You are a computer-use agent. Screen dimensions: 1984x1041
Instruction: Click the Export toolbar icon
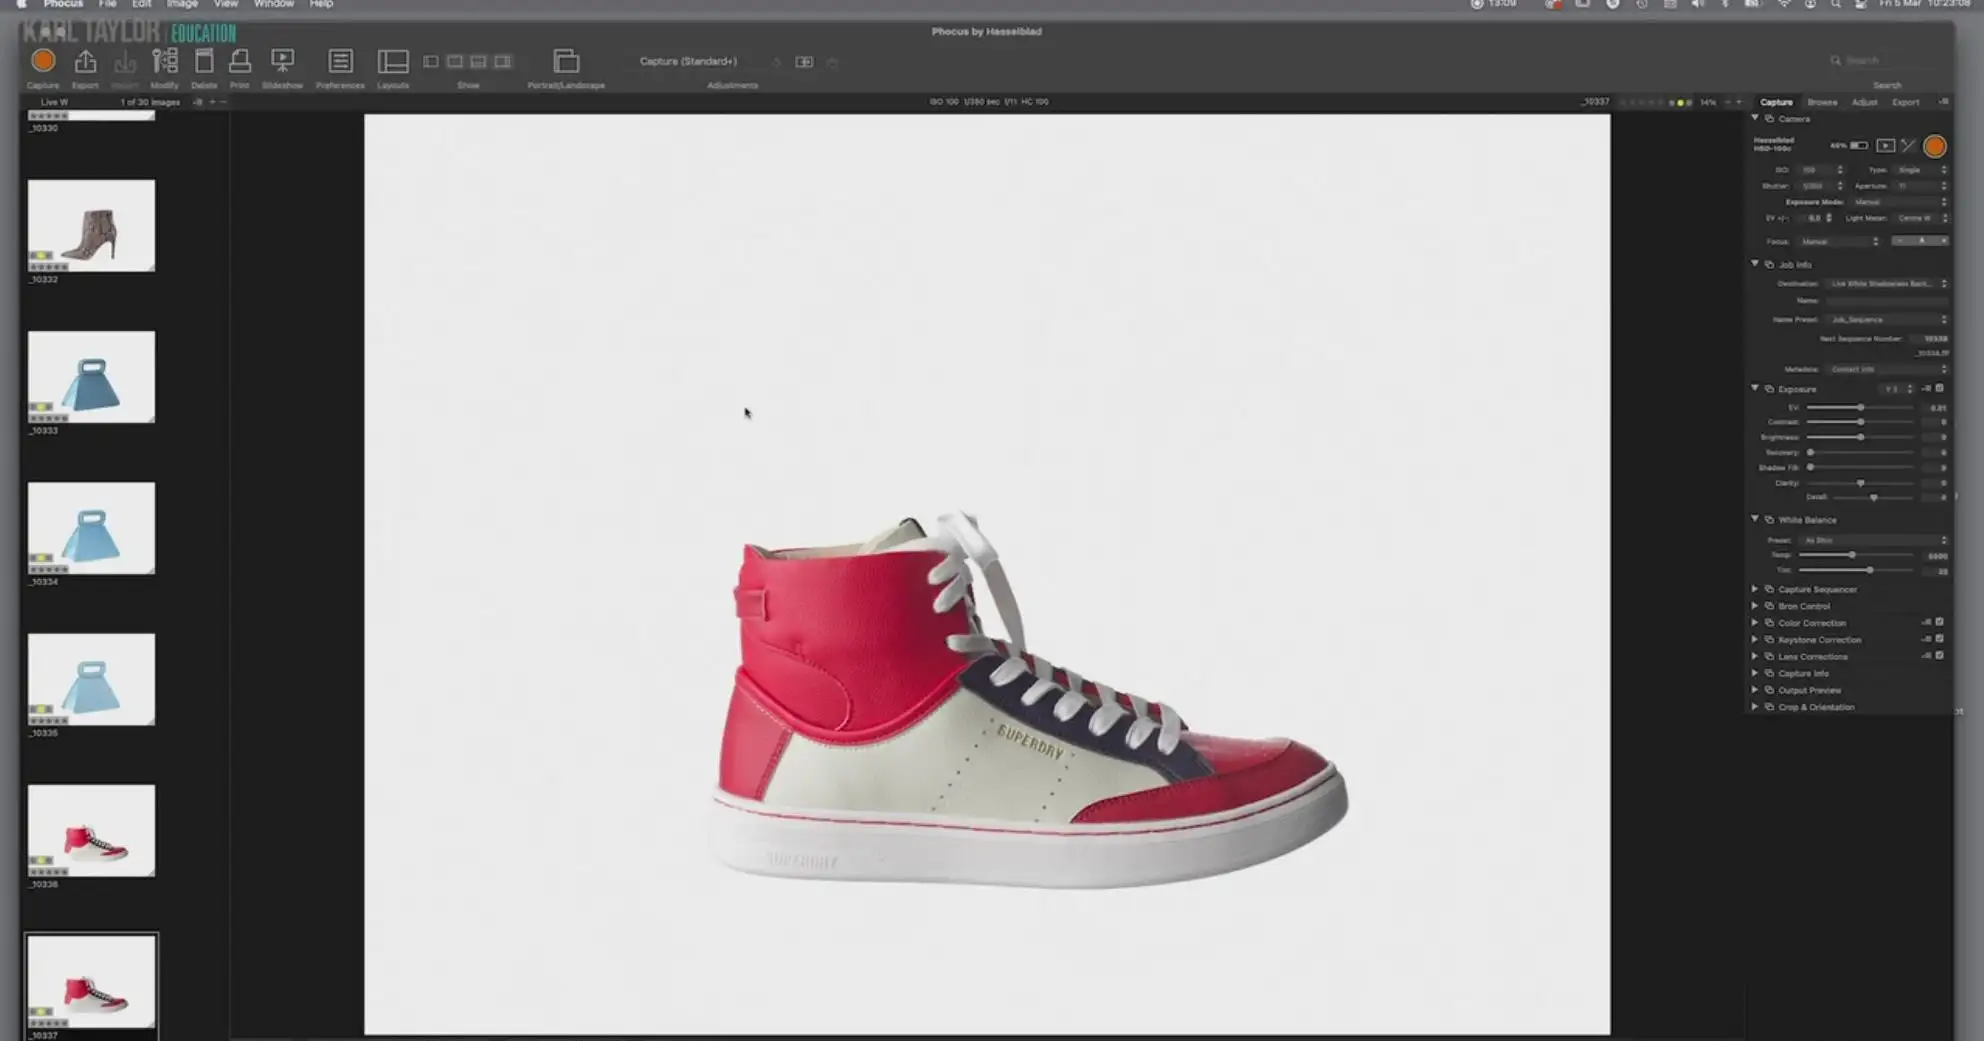86,61
